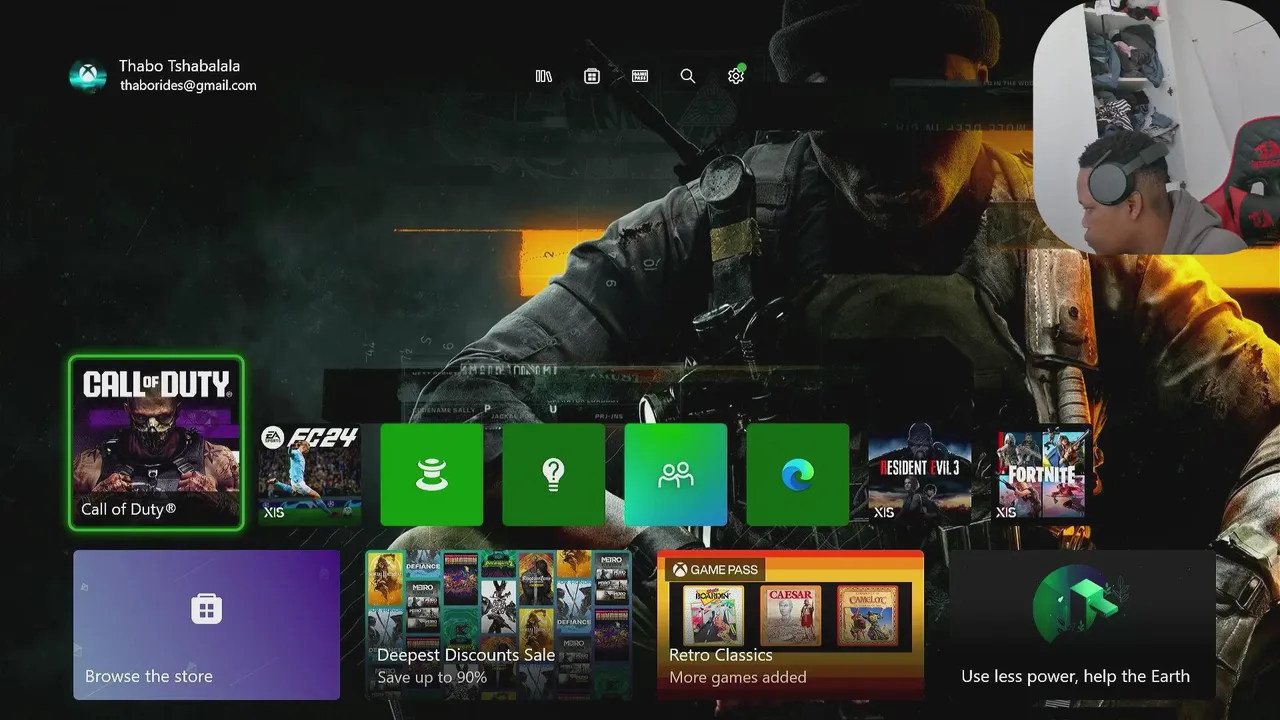Click the green Earth power-saving icon
The image size is (1280, 720).
(1079, 606)
